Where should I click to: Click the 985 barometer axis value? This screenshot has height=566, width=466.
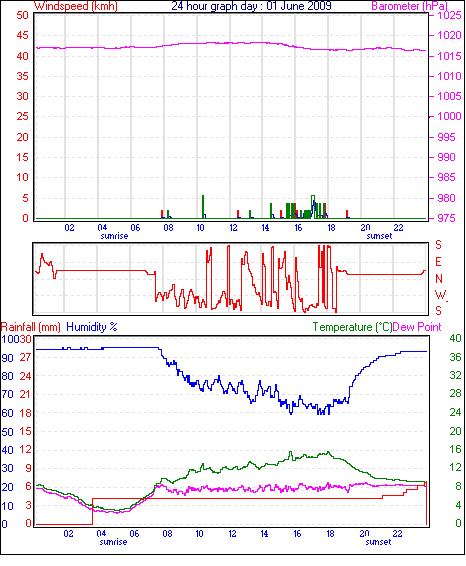pos(447,177)
